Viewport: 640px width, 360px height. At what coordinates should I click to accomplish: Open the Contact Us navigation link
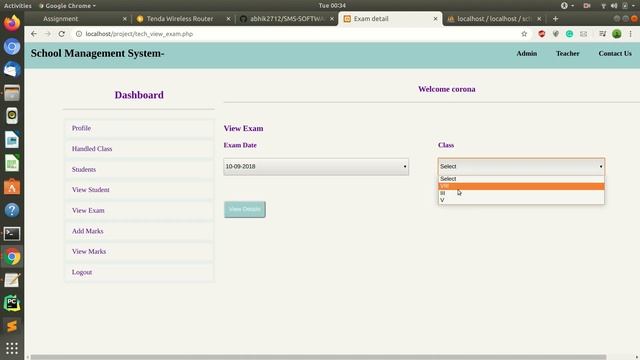(x=615, y=53)
